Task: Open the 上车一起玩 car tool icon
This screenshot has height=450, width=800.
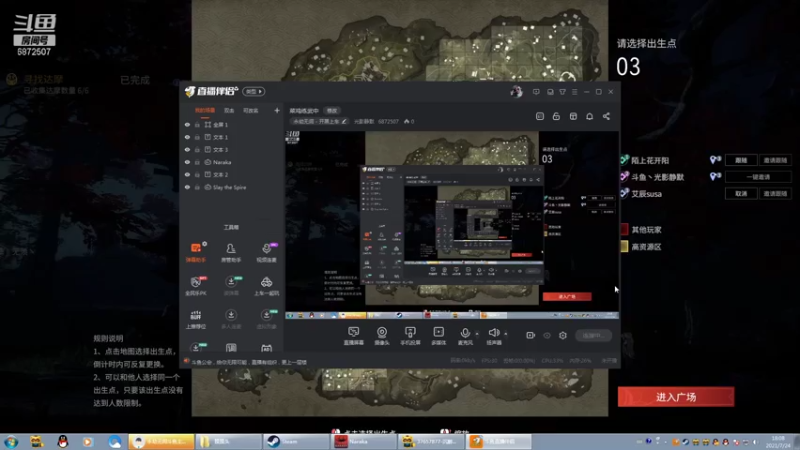Action: click(x=266, y=286)
